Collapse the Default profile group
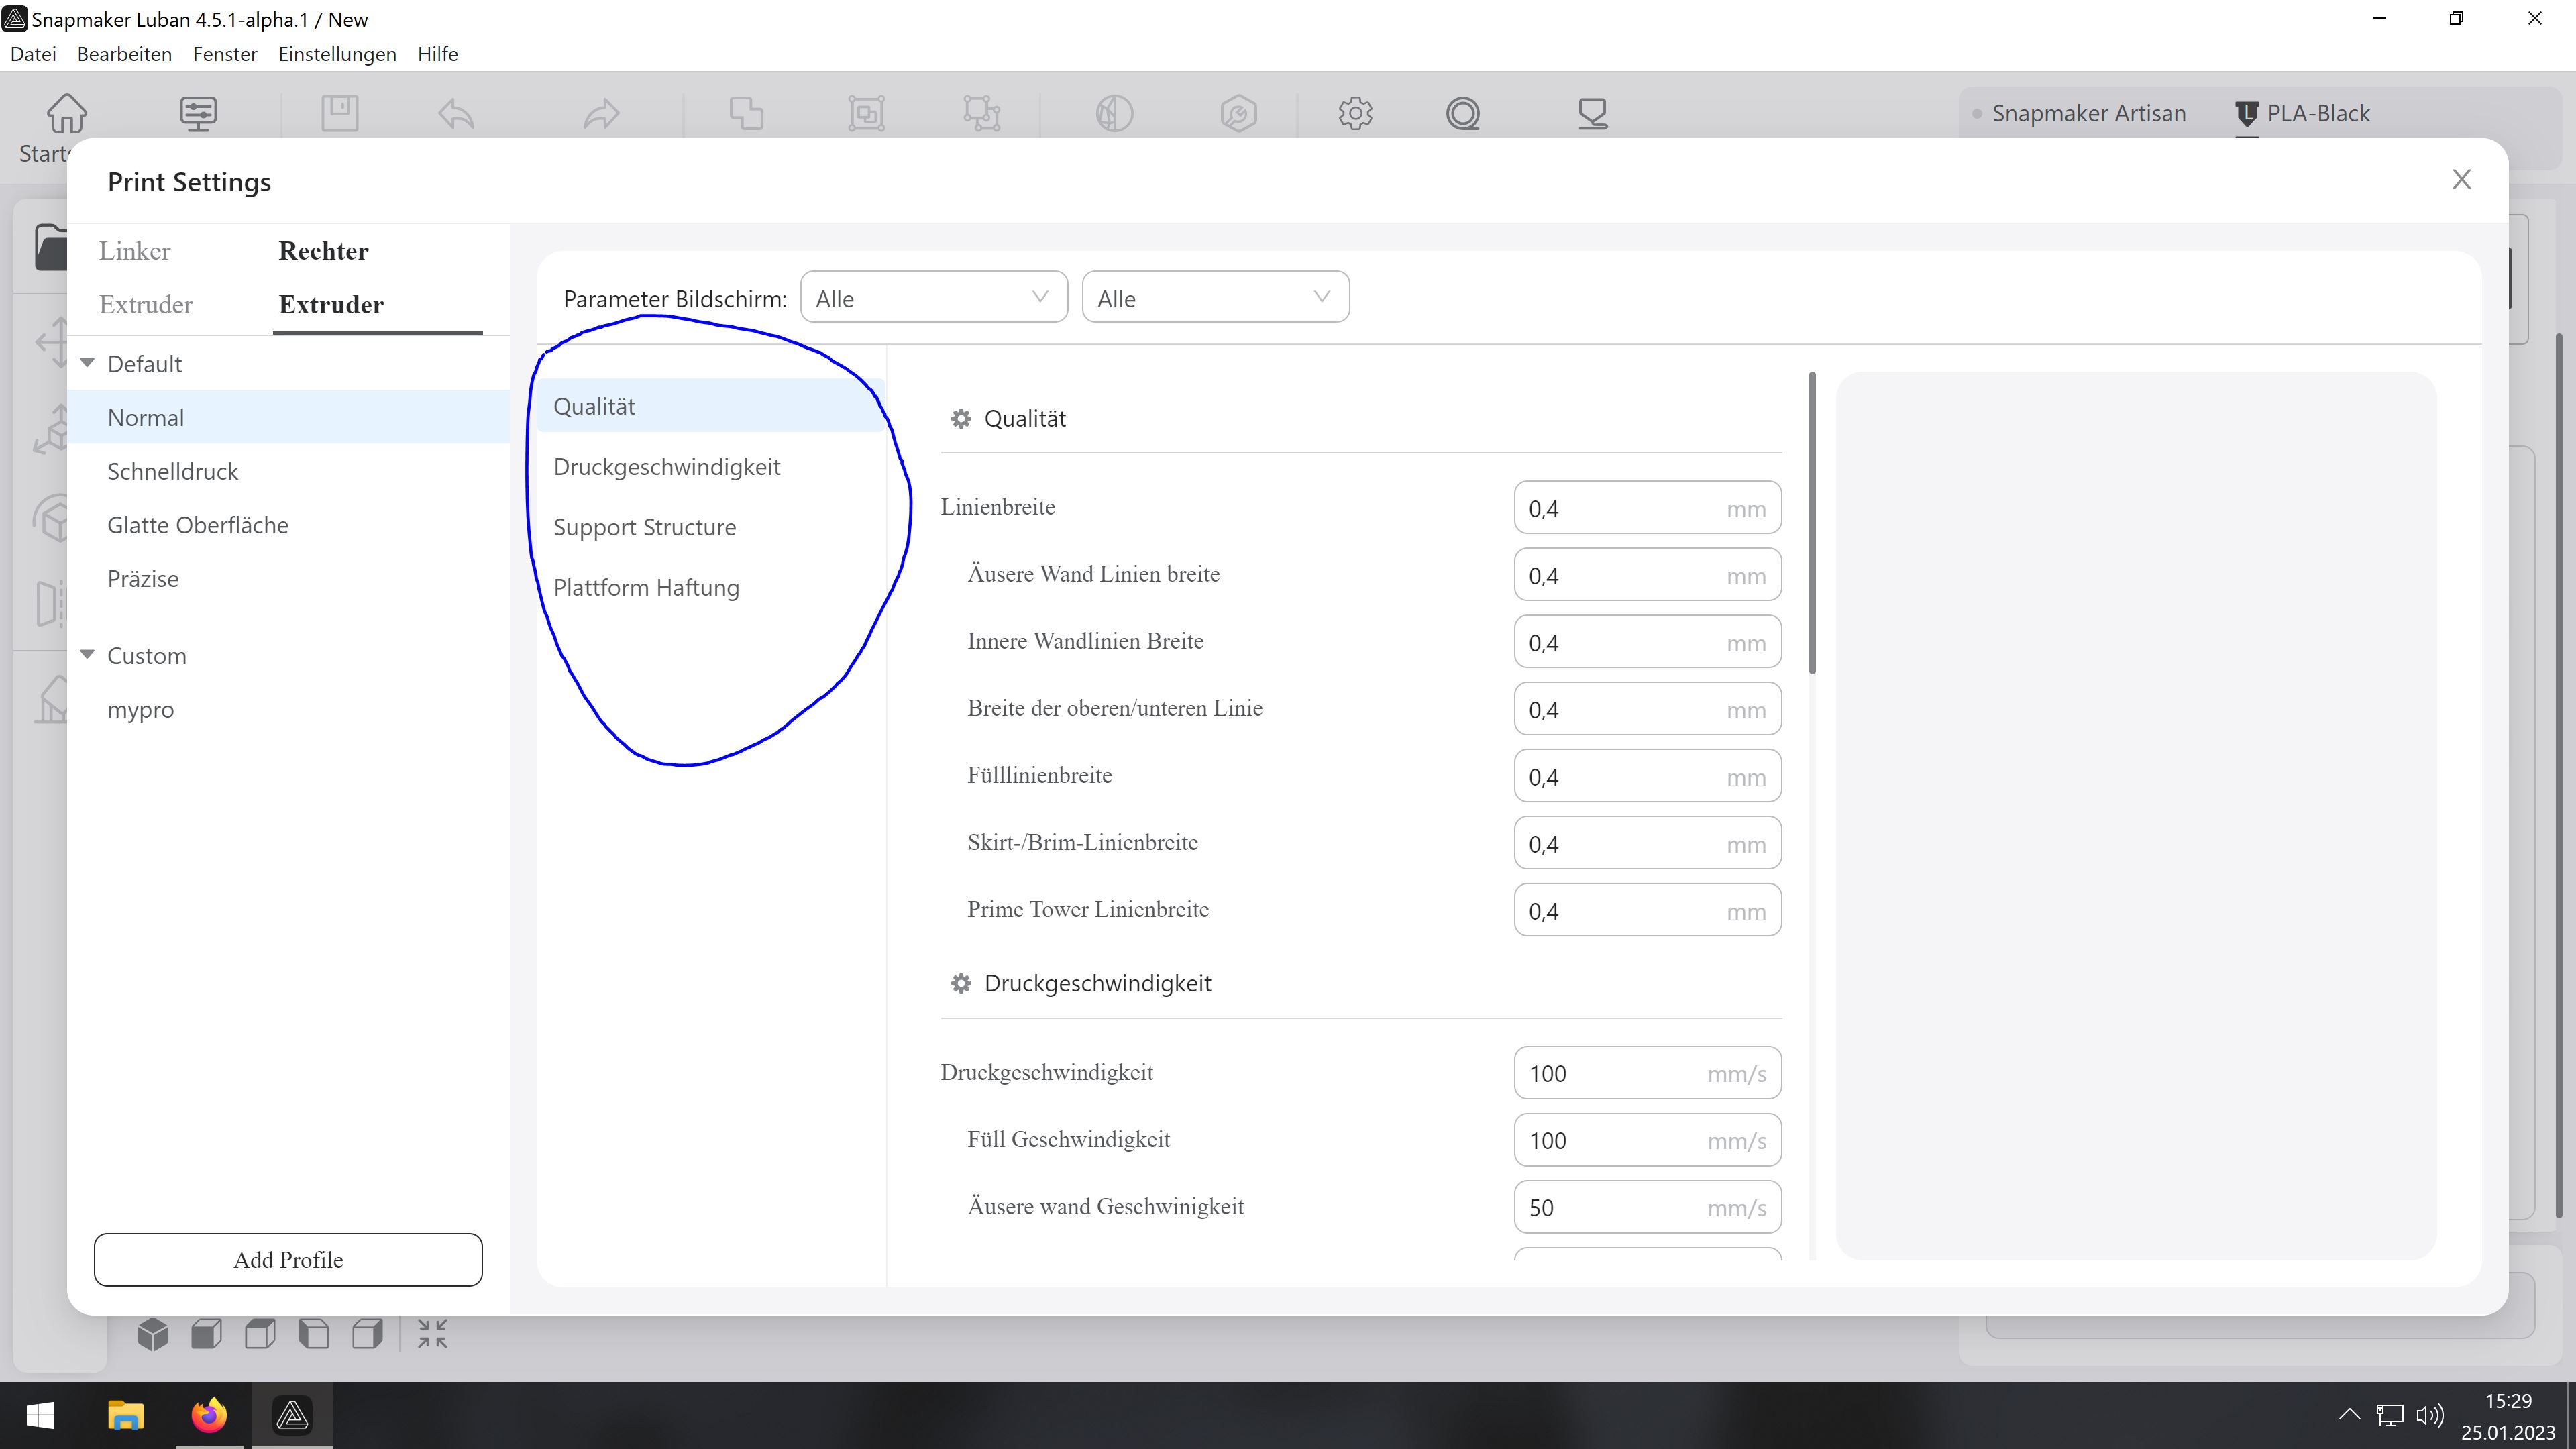 [88, 363]
